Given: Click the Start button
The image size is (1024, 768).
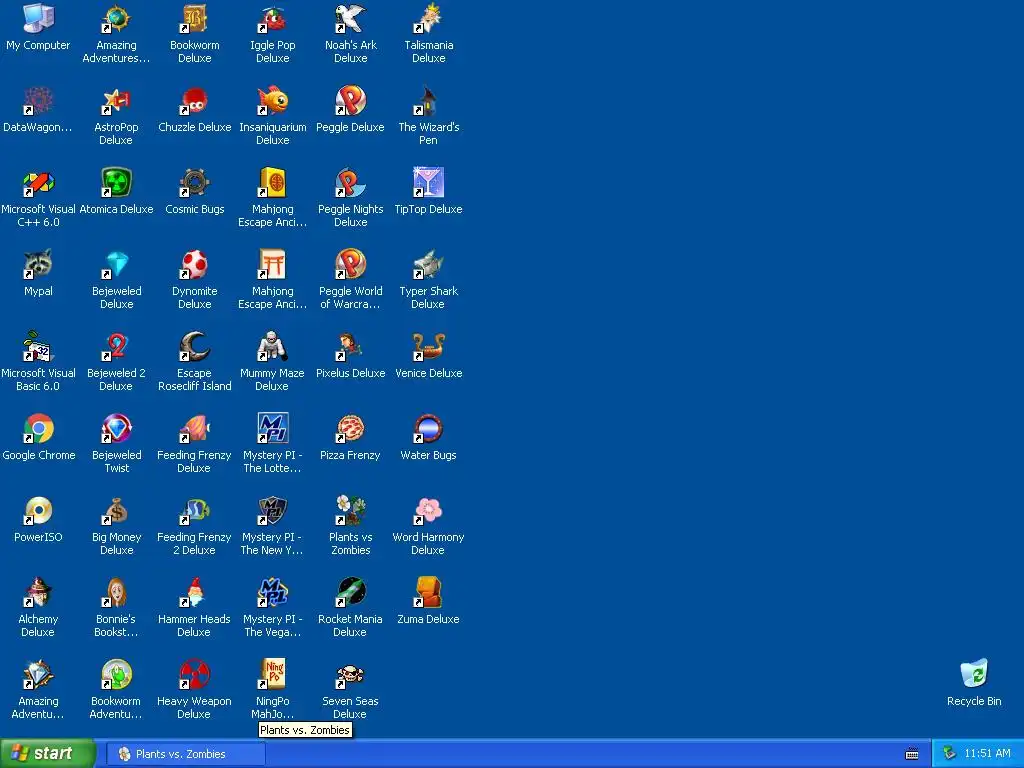Looking at the screenshot, I should pyautogui.click(x=47, y=754).
